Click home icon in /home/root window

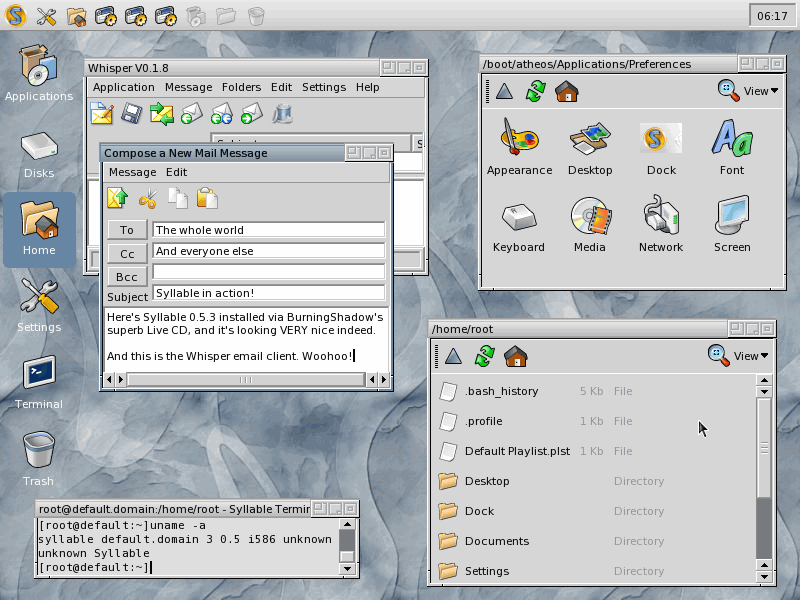(x=515, y=356)
